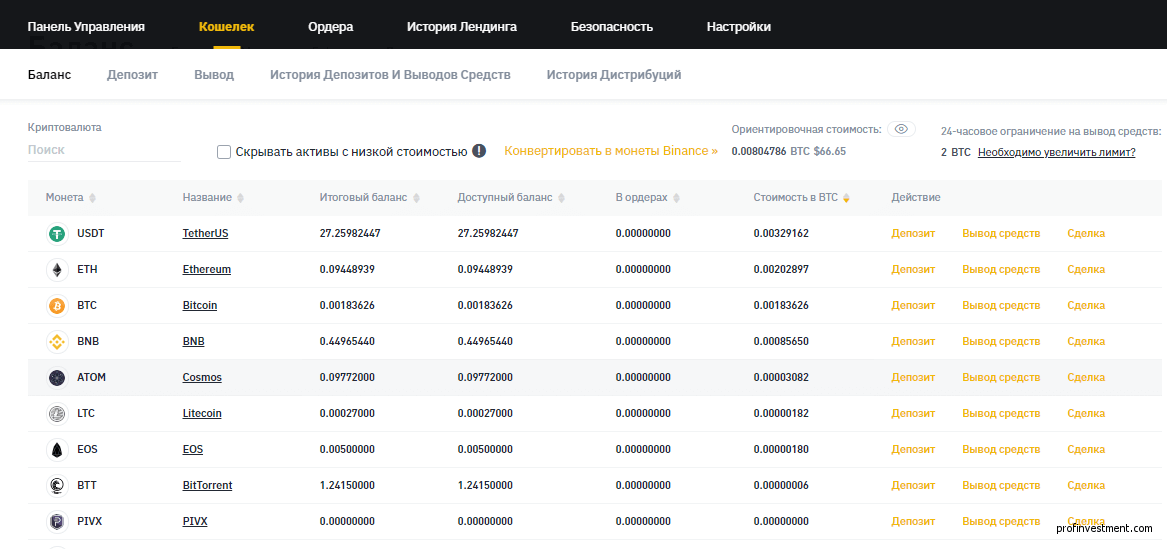Click the EOS coin icon

[x=57, y=449]
